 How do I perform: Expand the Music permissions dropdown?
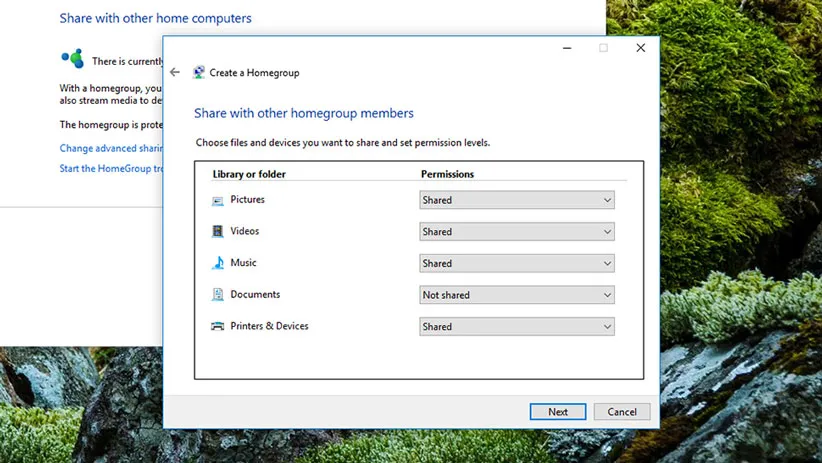(x=516, y=264)
